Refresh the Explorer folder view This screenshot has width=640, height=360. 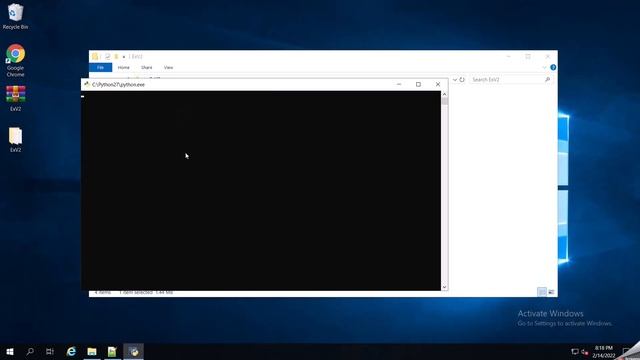click(462, 80)
